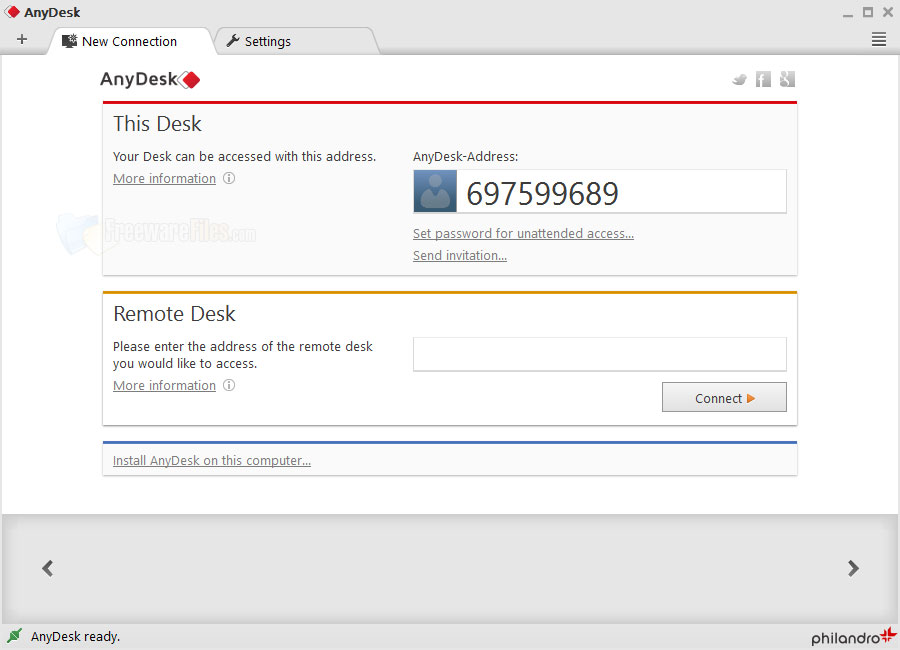
Task: Click the Send invitation link
Action: pyautogui.click(x=459, y=255)
